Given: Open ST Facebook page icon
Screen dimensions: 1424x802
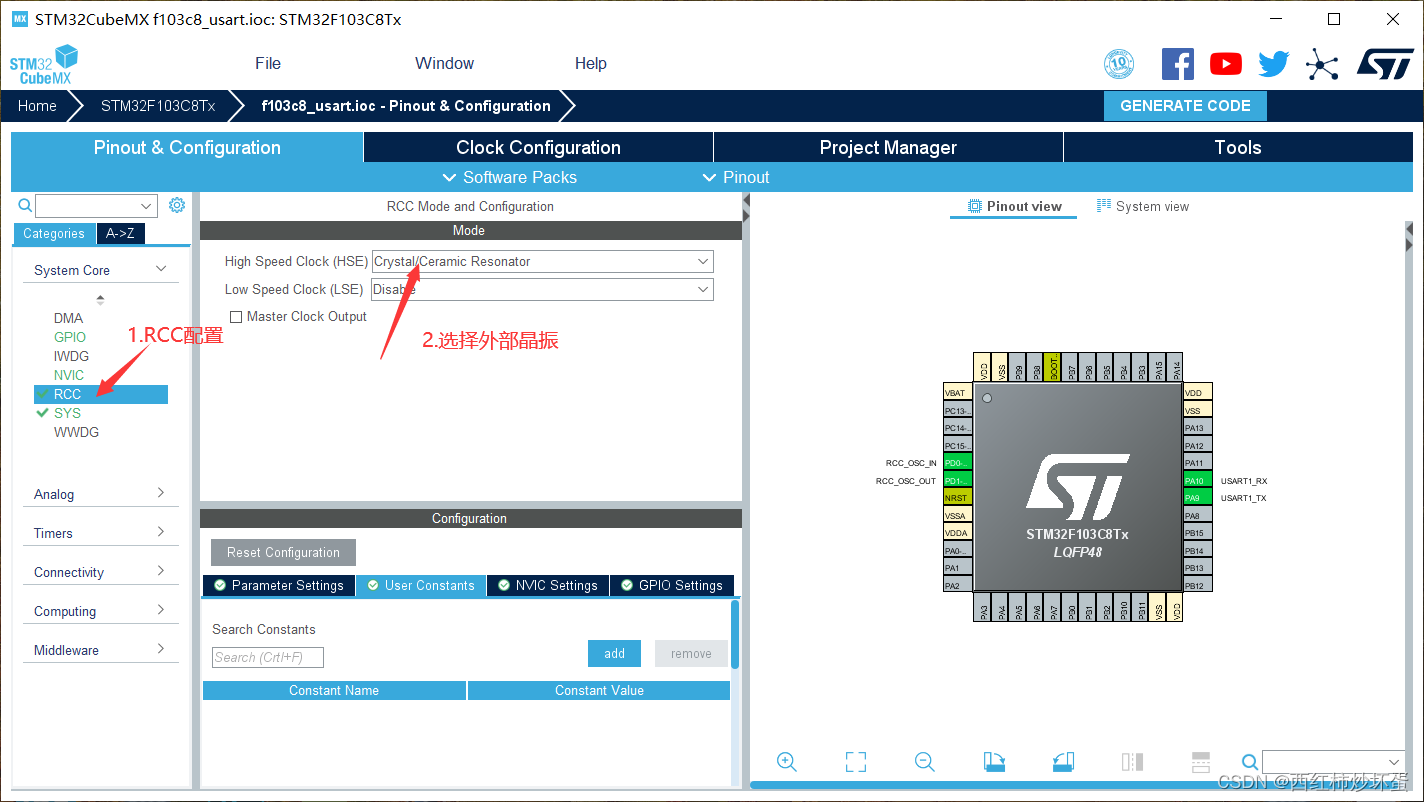Looking at the screenshot, I should (1178, 64).
